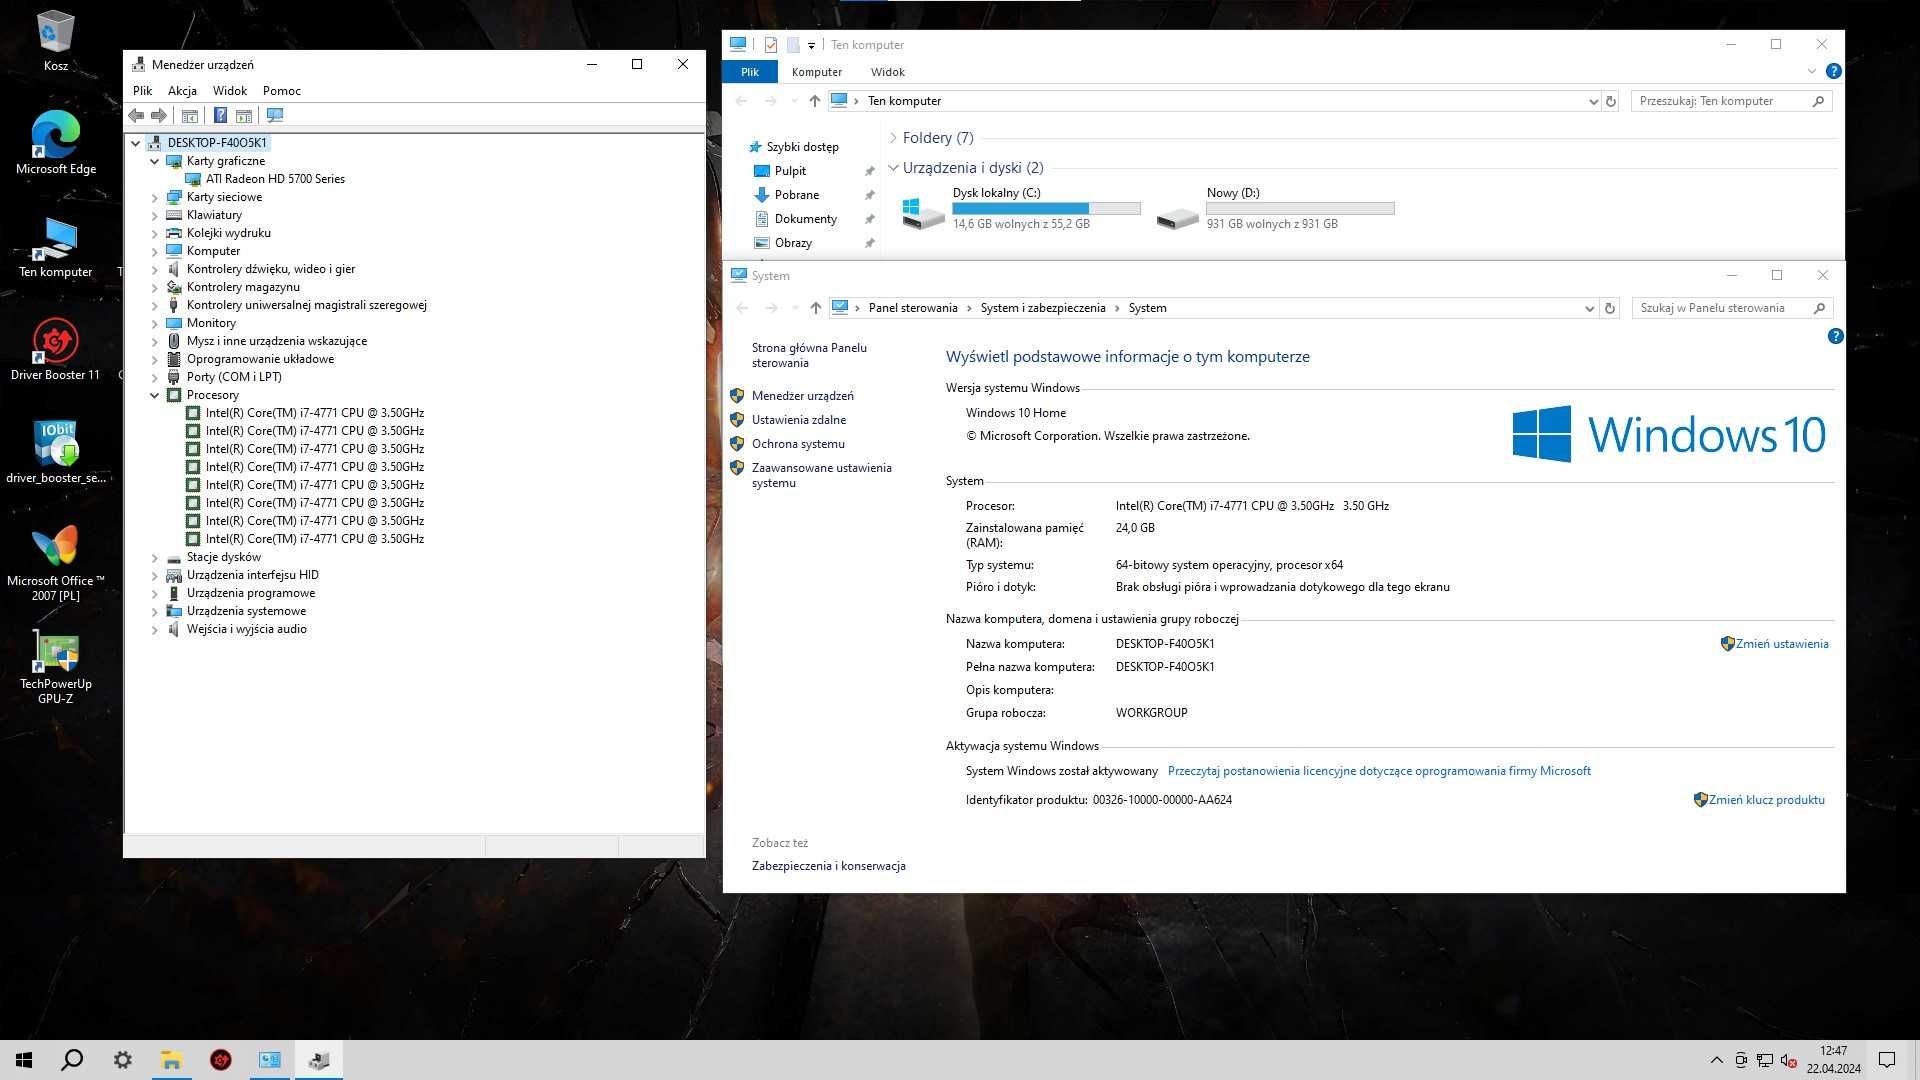The image size is (1920, 1080).
Task: Expand the ribbon in Ten komputer window
Action: click(1811, 71)
